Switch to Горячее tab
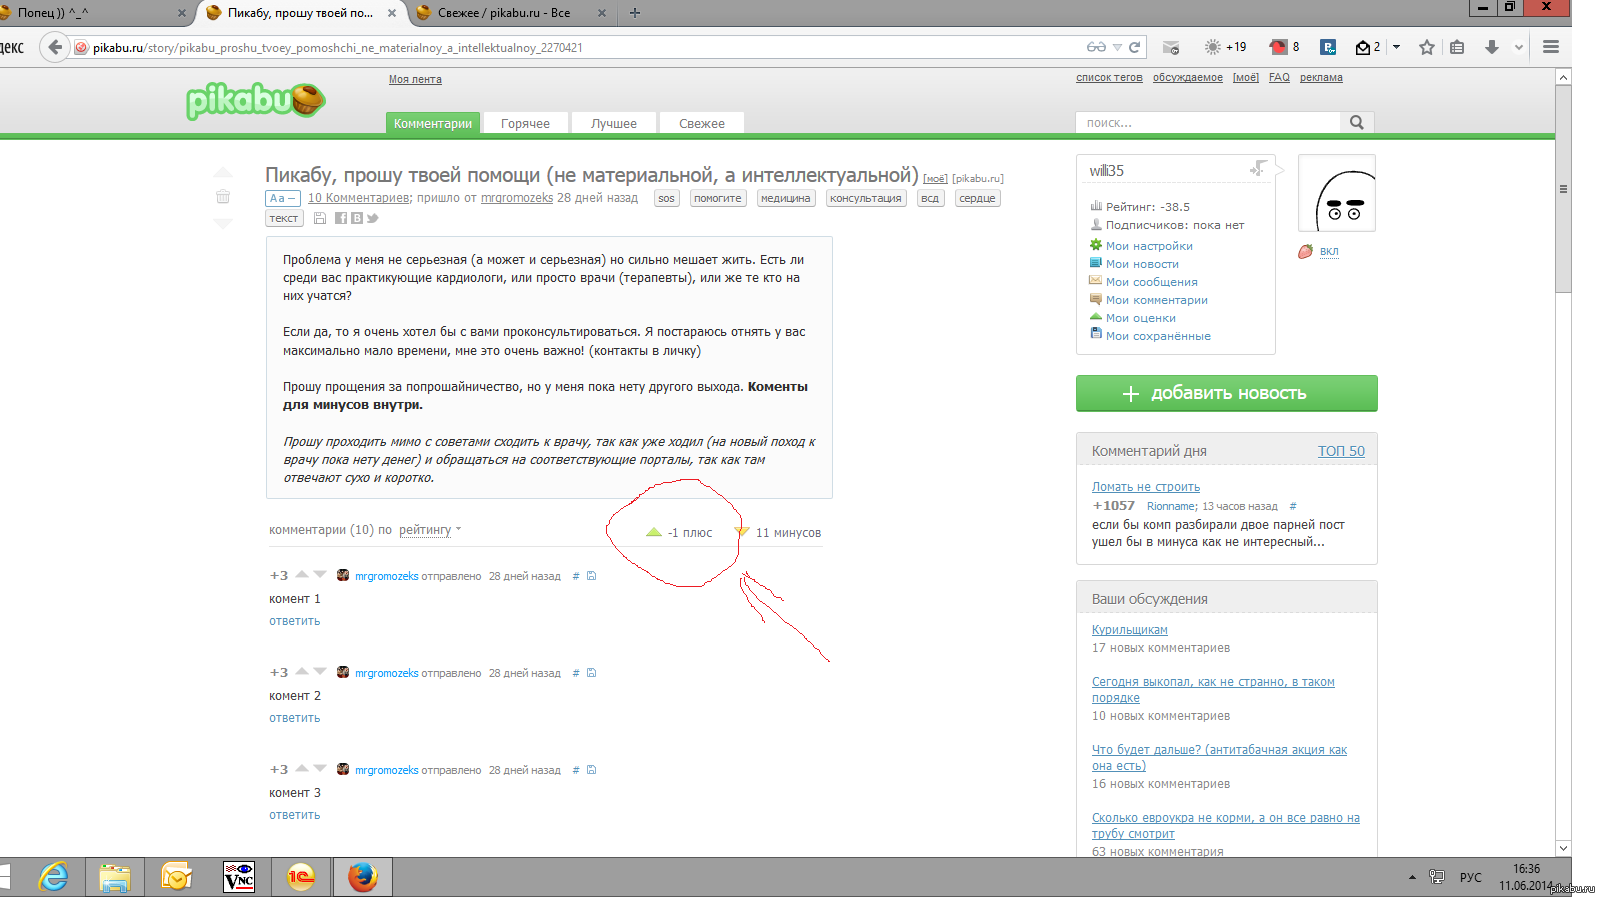The width and height of the screenshot is (1600, 900). coord(525,123)
